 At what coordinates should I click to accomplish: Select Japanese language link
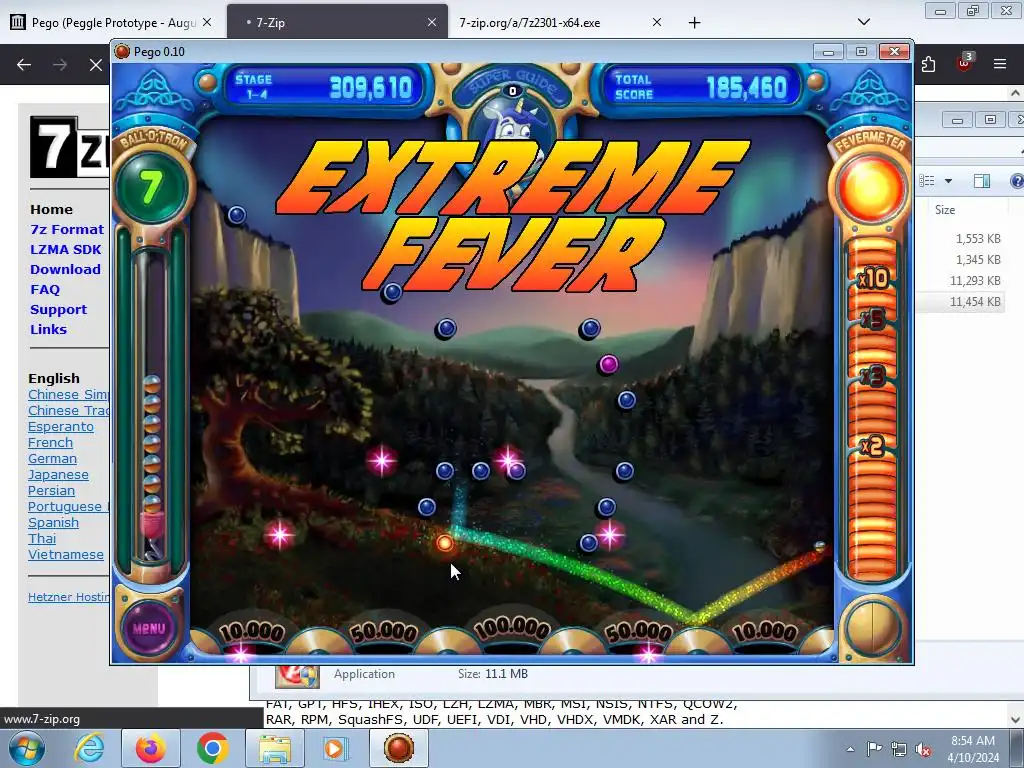(x=58, y=475)
